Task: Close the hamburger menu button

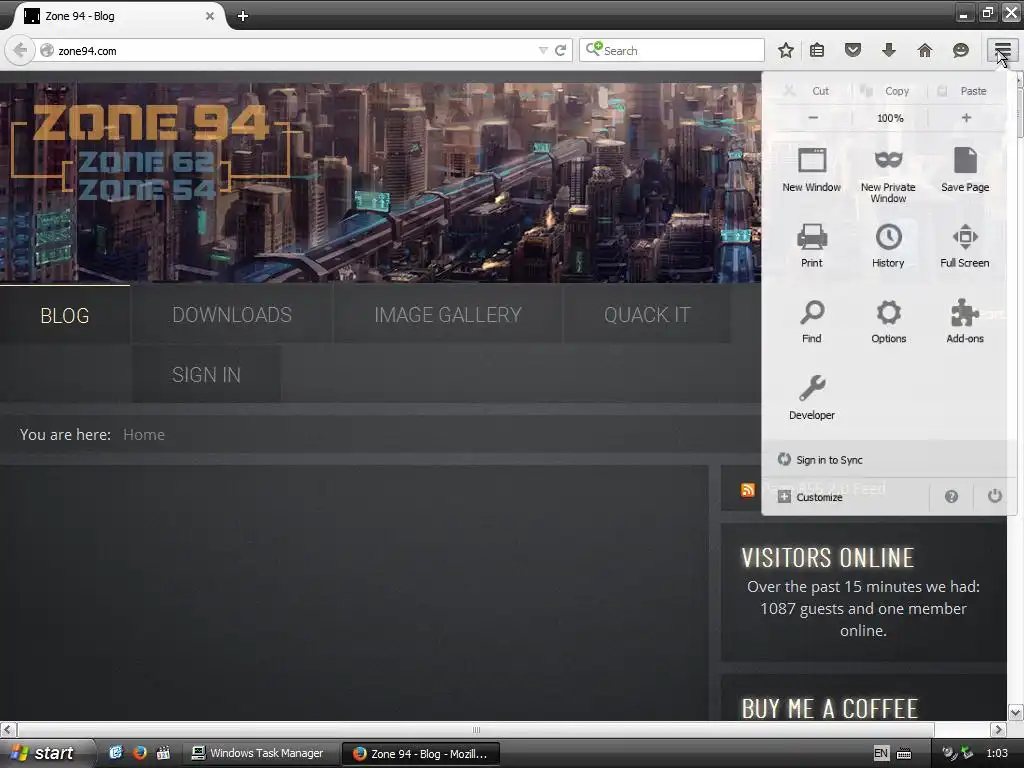Action: [x=1002, y=50]
